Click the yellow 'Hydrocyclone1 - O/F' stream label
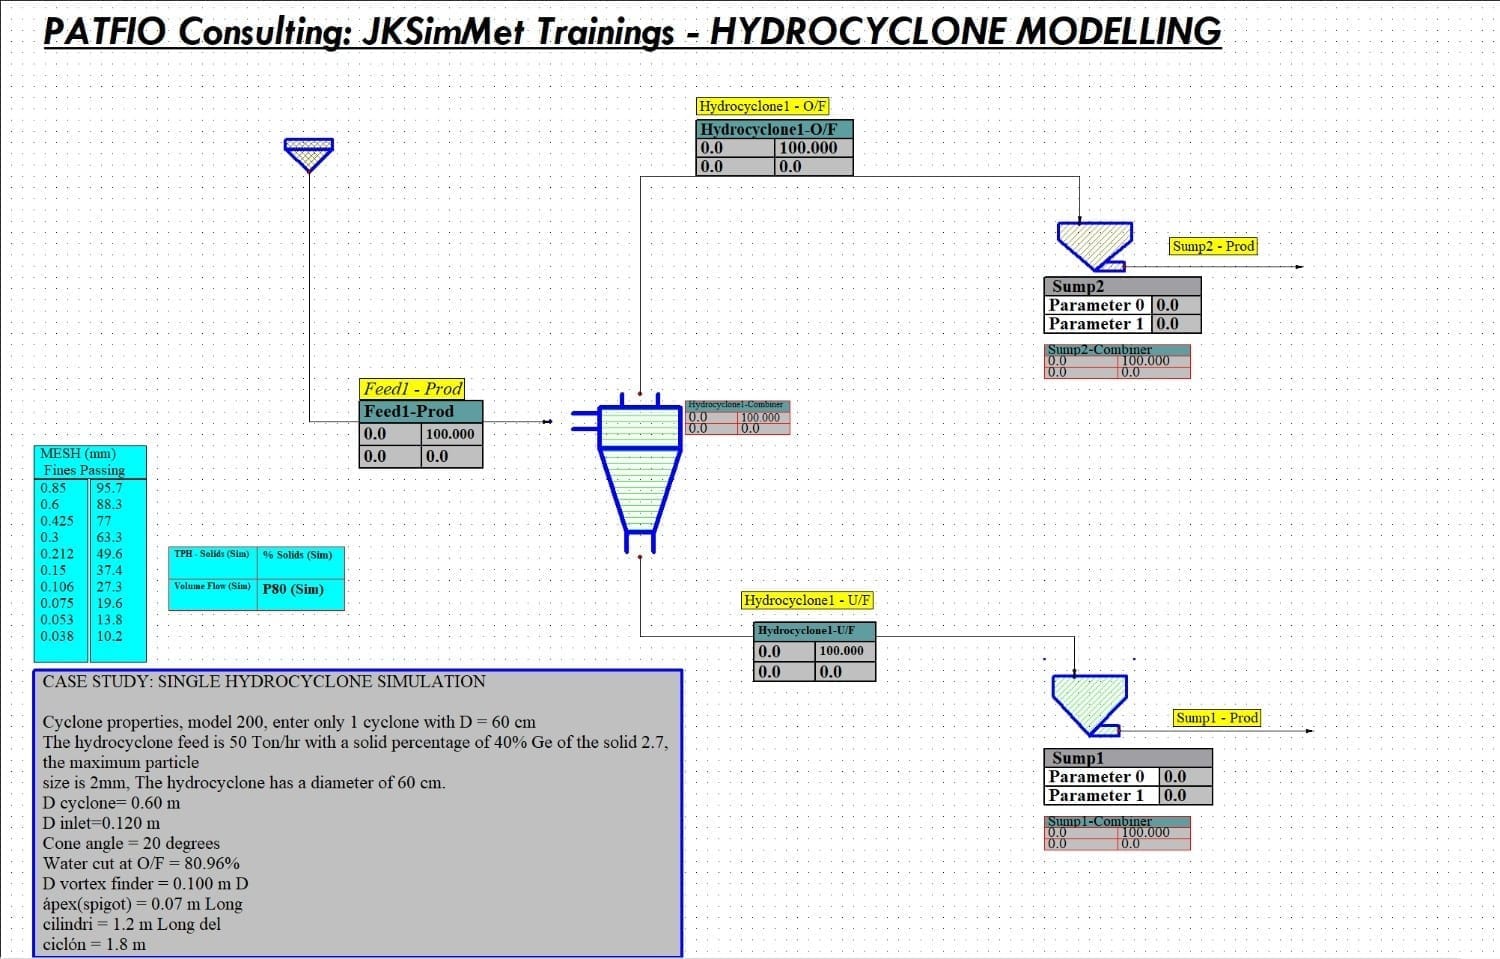The image size is (1500, 959). 763,106
